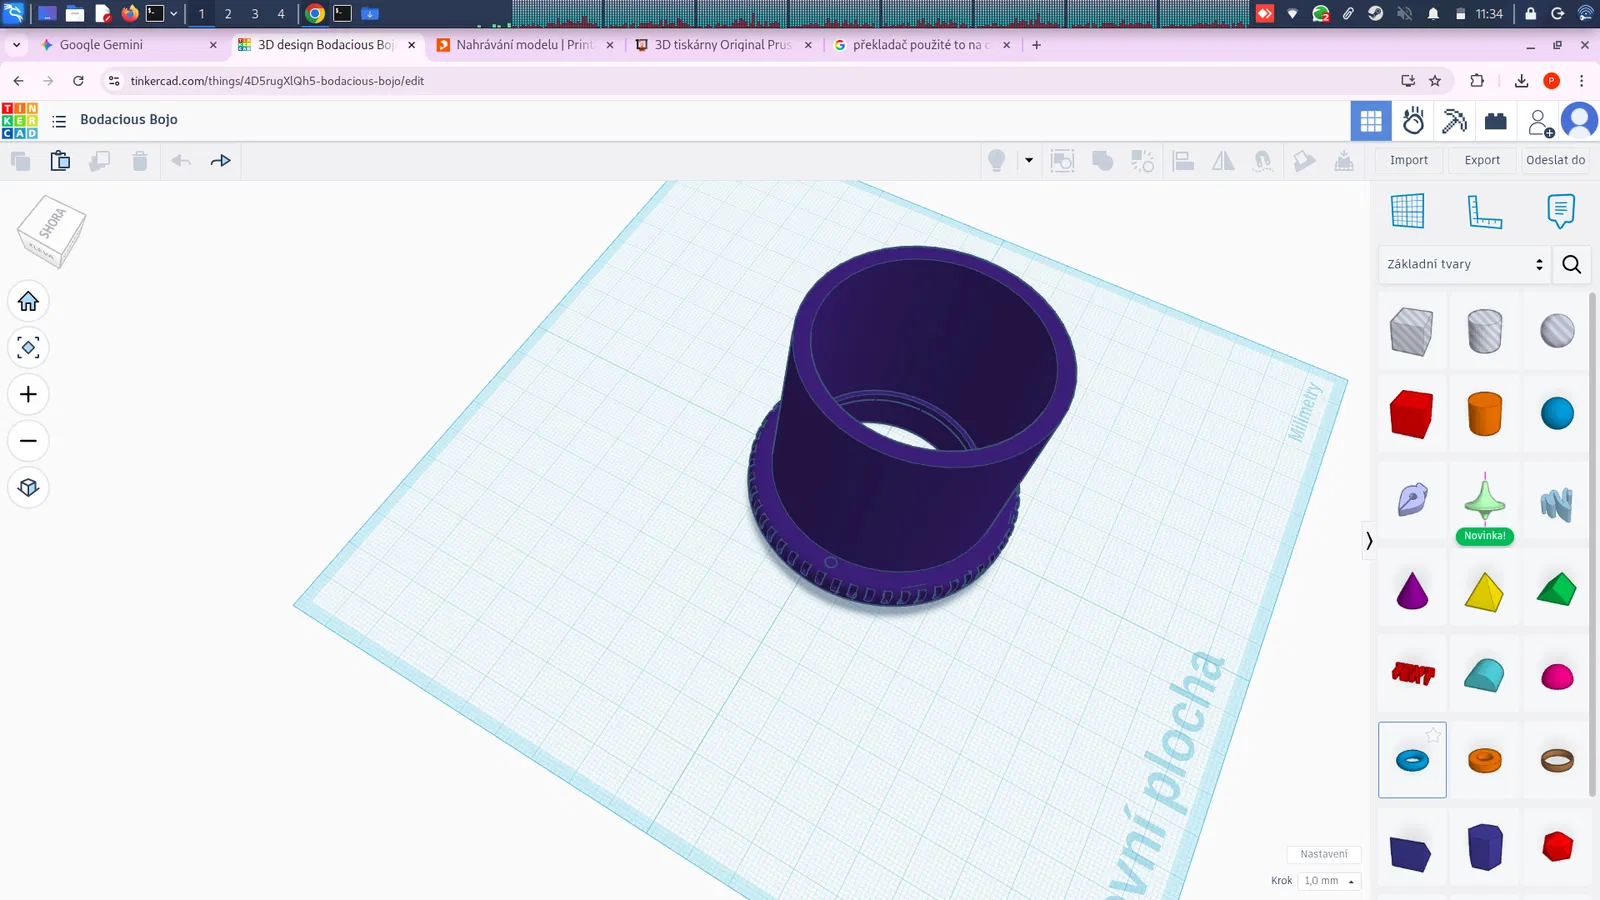Collapse the shapes panel chevron

click(1369, 541)
